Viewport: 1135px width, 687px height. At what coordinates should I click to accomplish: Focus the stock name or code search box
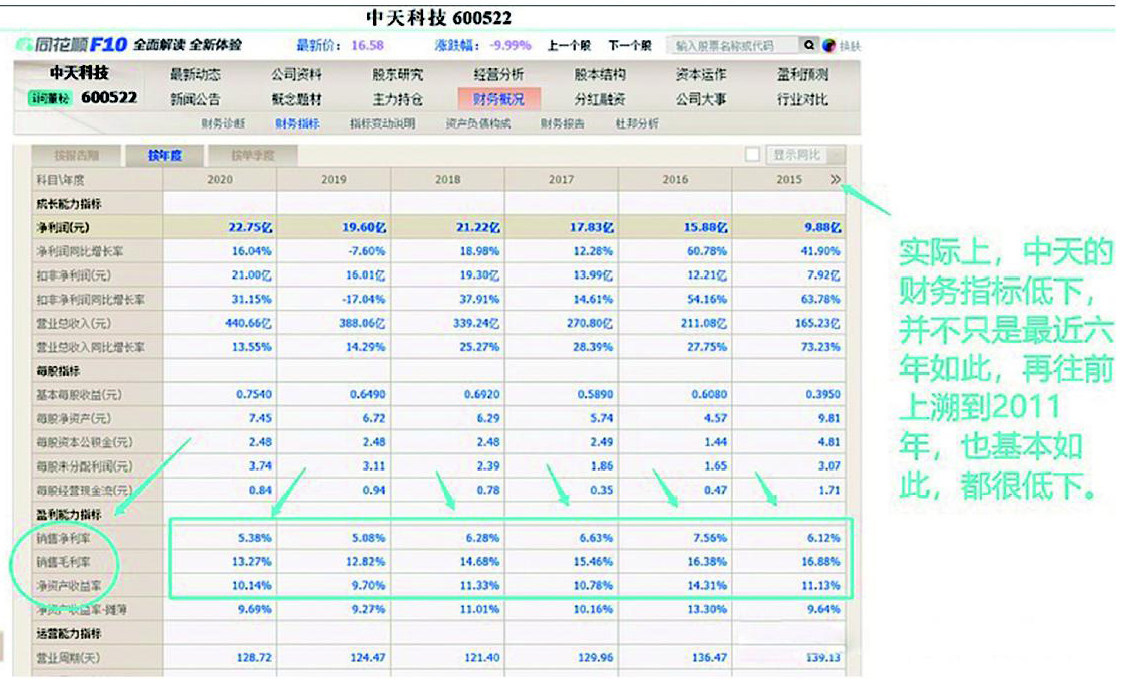[x=733, y=46]
